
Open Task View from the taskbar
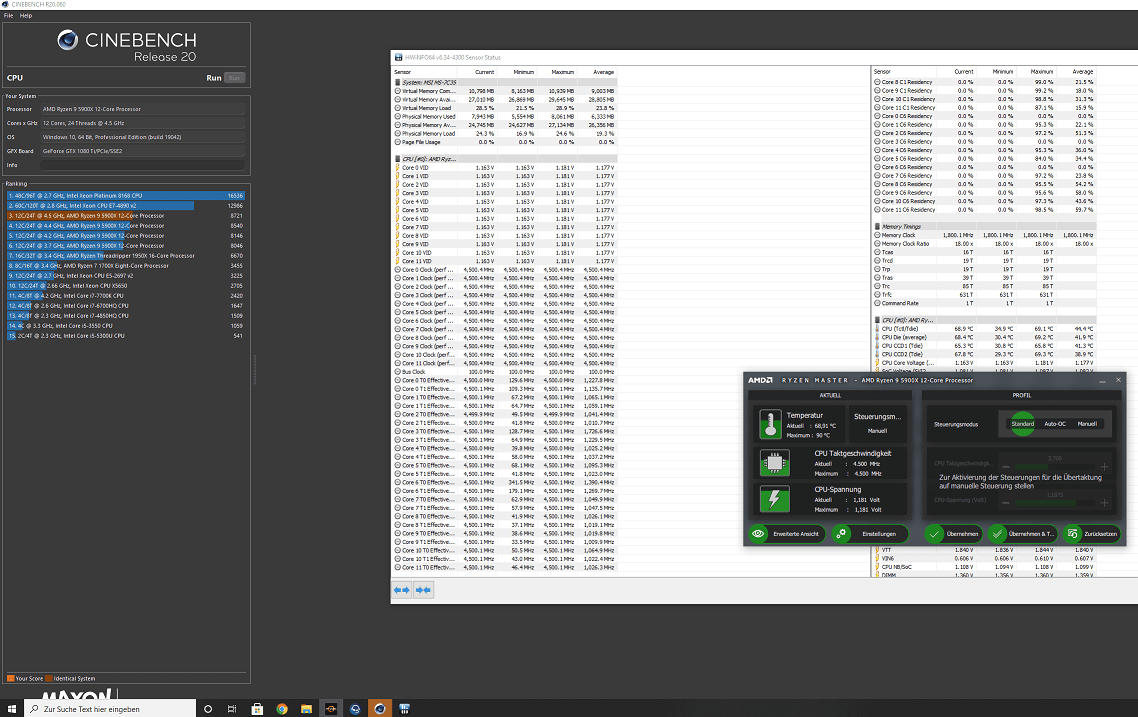pyautogui.click(x=232, y=709)
